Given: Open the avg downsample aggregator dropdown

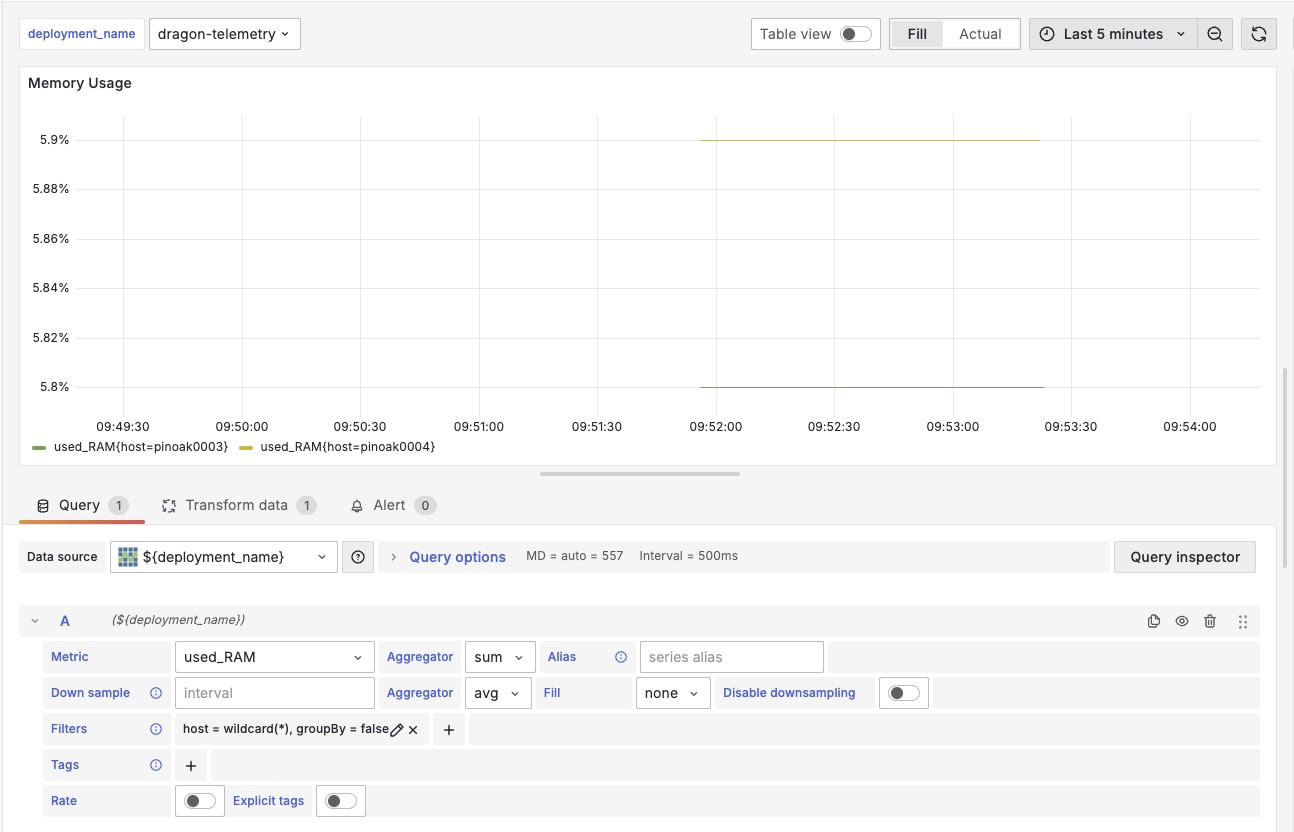Looking at the screenshot, I should point(498,693).
